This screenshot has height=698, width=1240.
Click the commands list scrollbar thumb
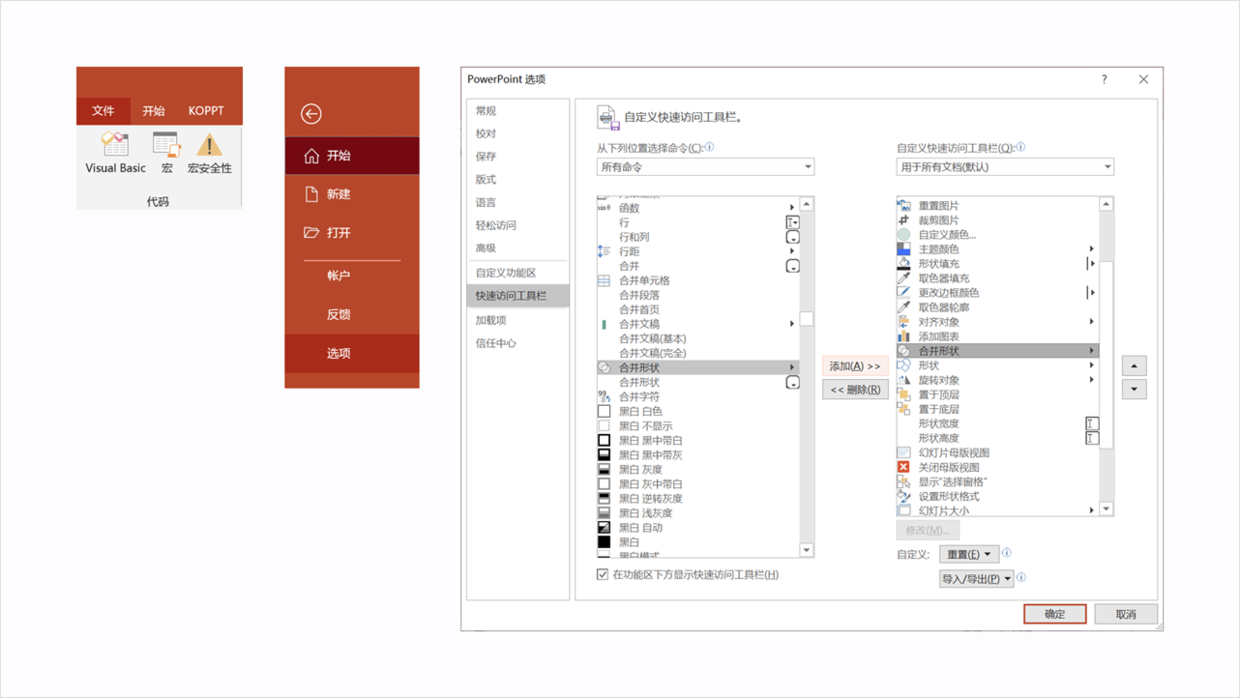pyautogui.click(x=806, y=319)
